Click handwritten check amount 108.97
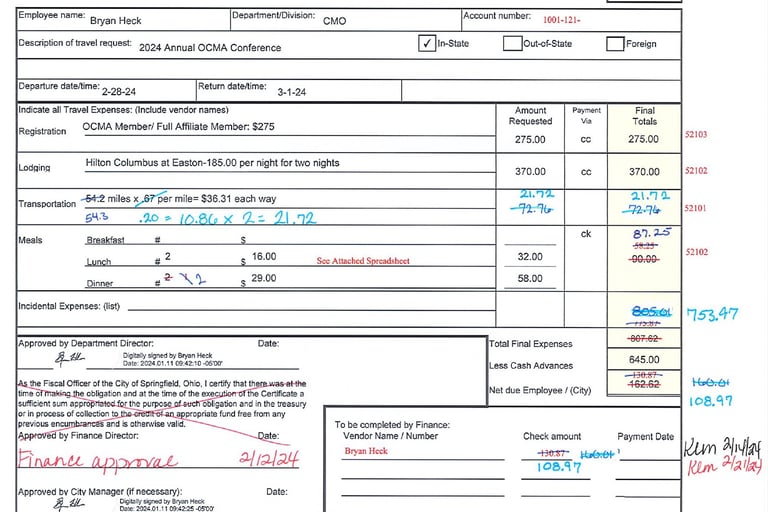The width and height of the screenshot is (768, 512). click(559, 466)
